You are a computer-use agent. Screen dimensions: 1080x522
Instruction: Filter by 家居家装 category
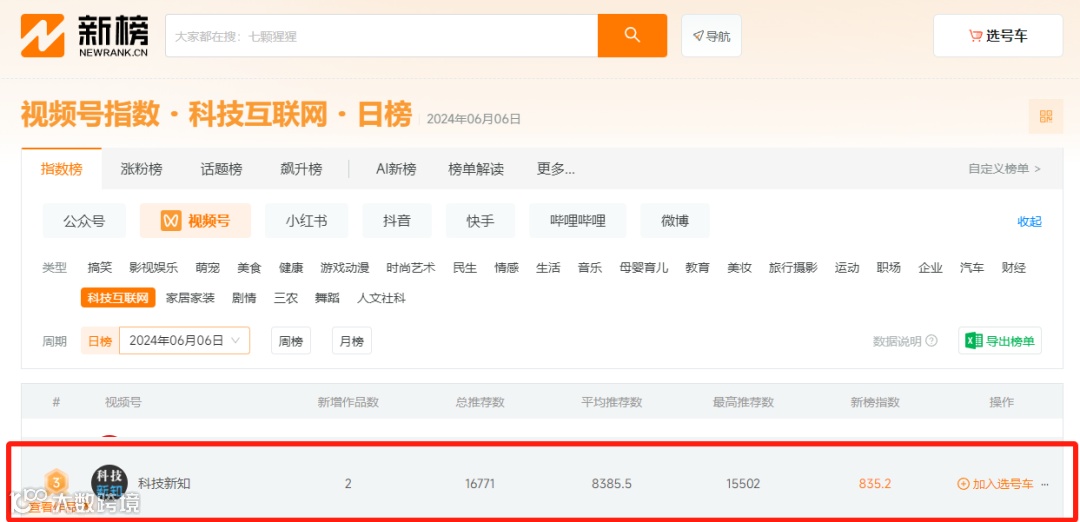[190, 298]
